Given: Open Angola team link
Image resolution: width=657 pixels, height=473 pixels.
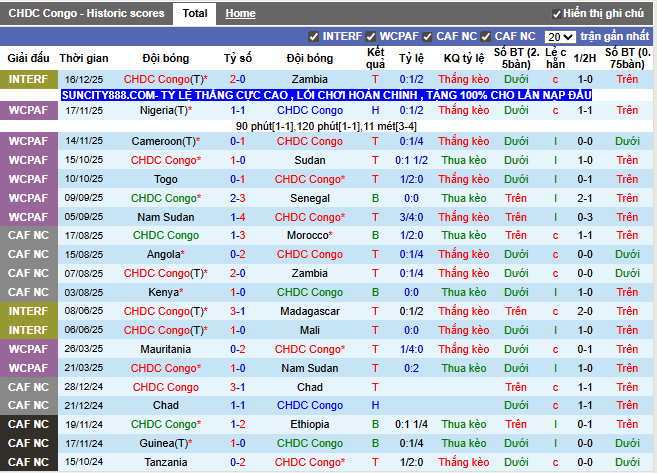Looking at the screenshot, I should (166, 254).
